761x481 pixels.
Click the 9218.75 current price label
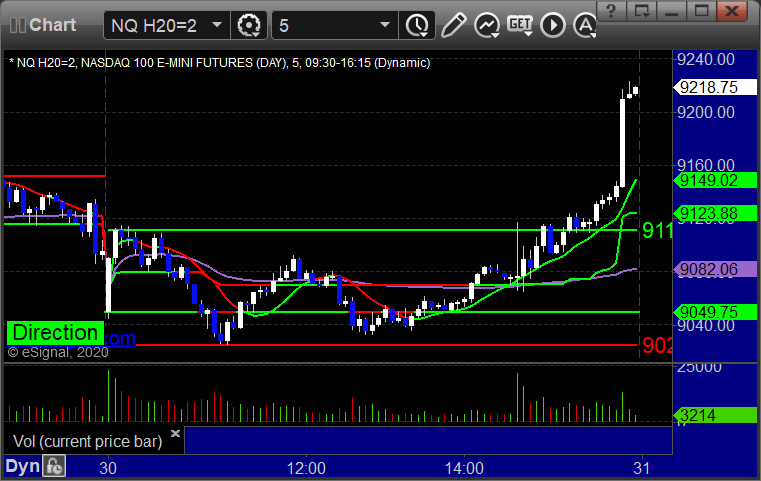click(x=707, y=87)
